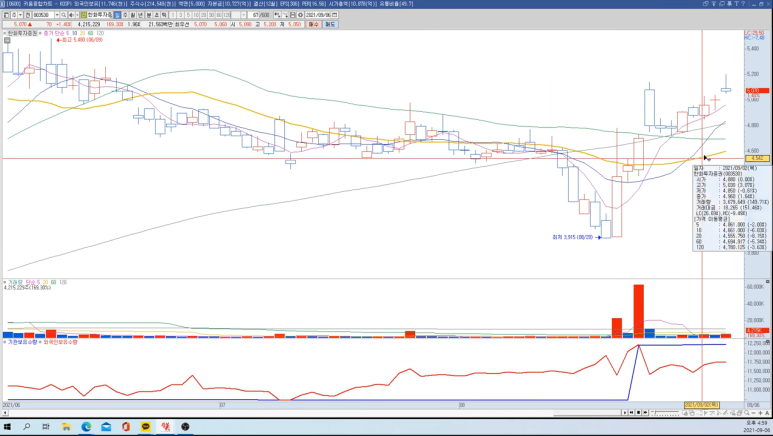Screen dimensions: 773x436
Task: Click the T font icon in title bar
Action: 737,3
